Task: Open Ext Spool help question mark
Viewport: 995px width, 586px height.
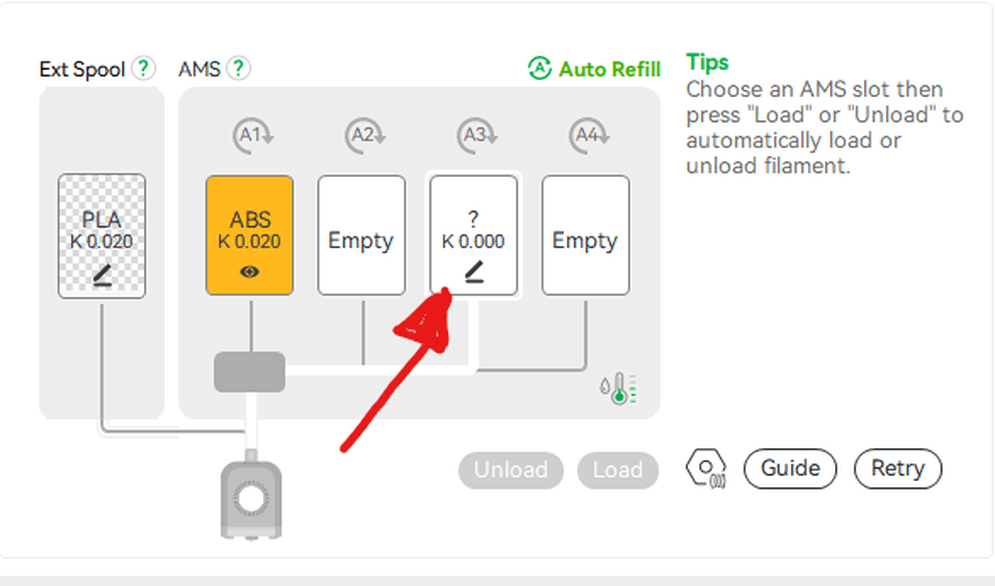Action: pyautogui.click(x=145, y=69)
